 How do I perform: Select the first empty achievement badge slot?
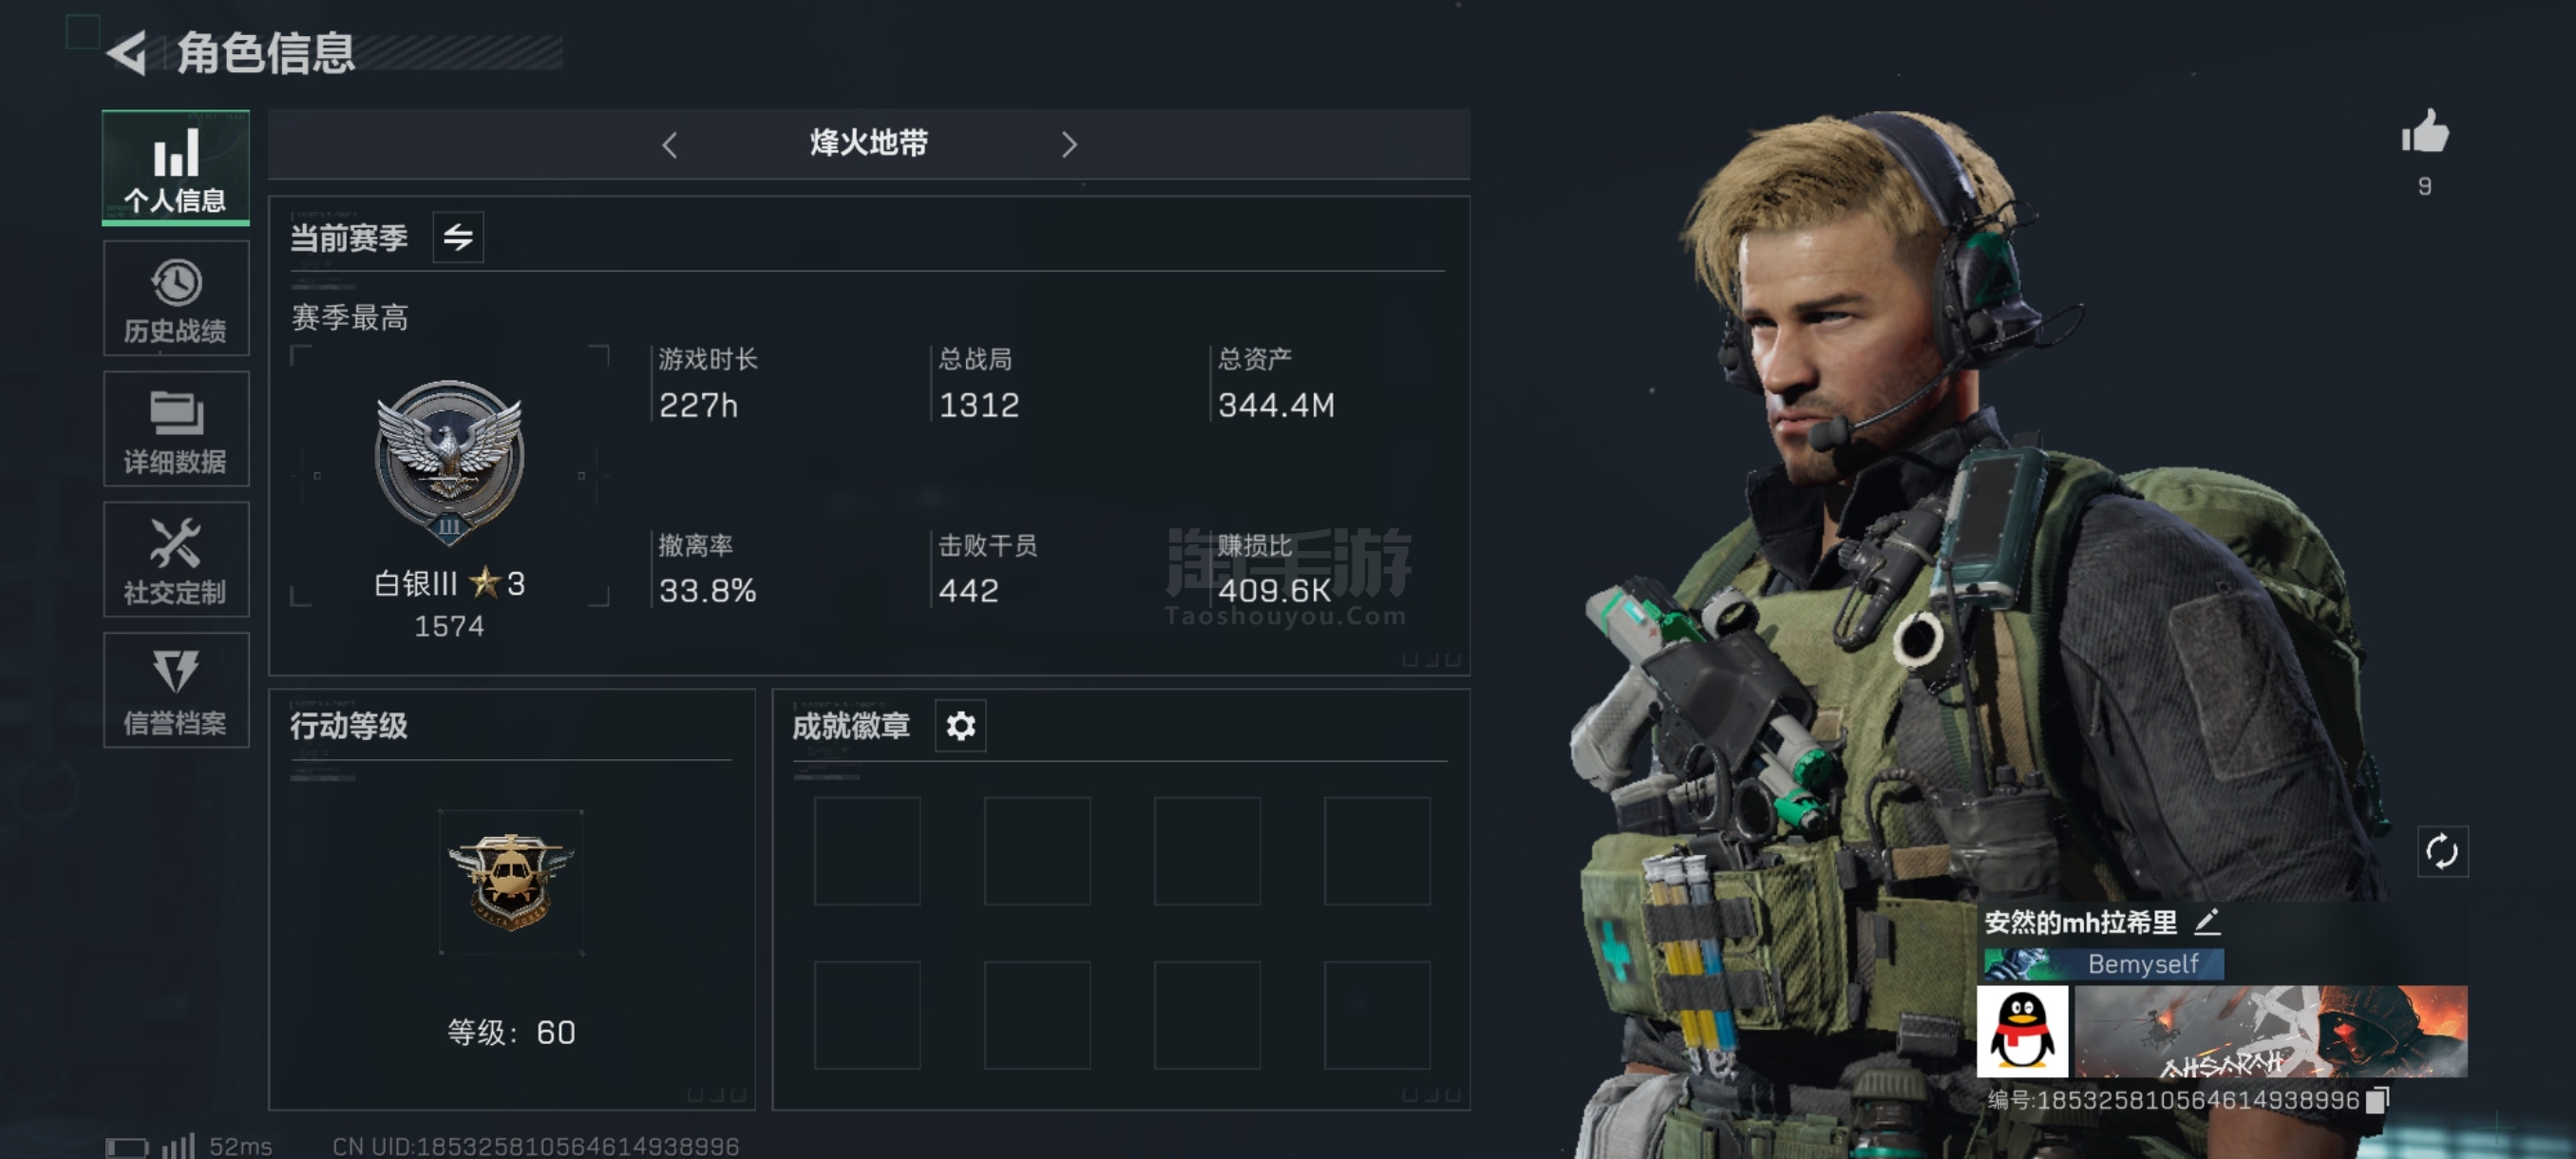pos(867,851)
